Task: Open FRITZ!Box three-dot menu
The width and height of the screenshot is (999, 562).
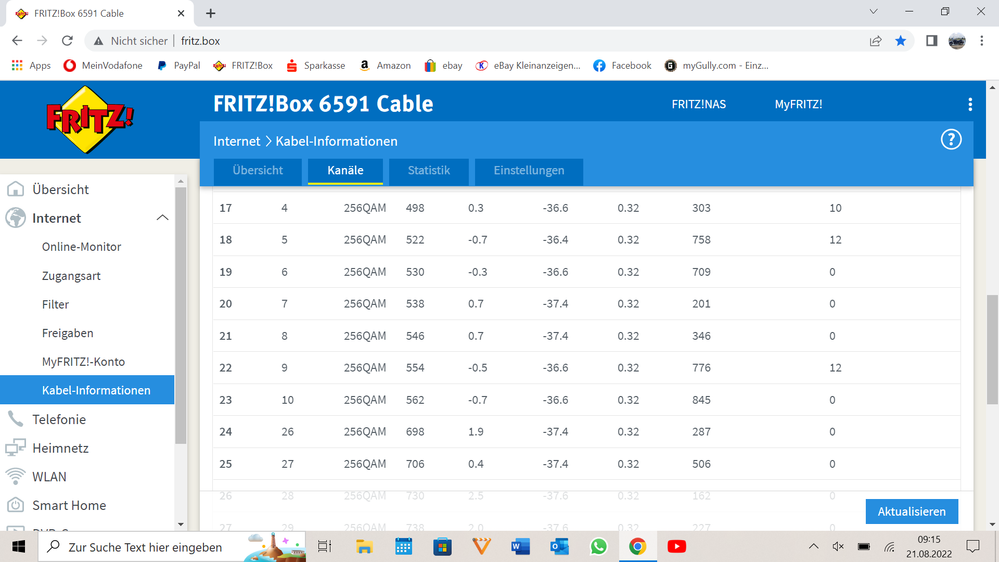Action: [x=970, y=104]
